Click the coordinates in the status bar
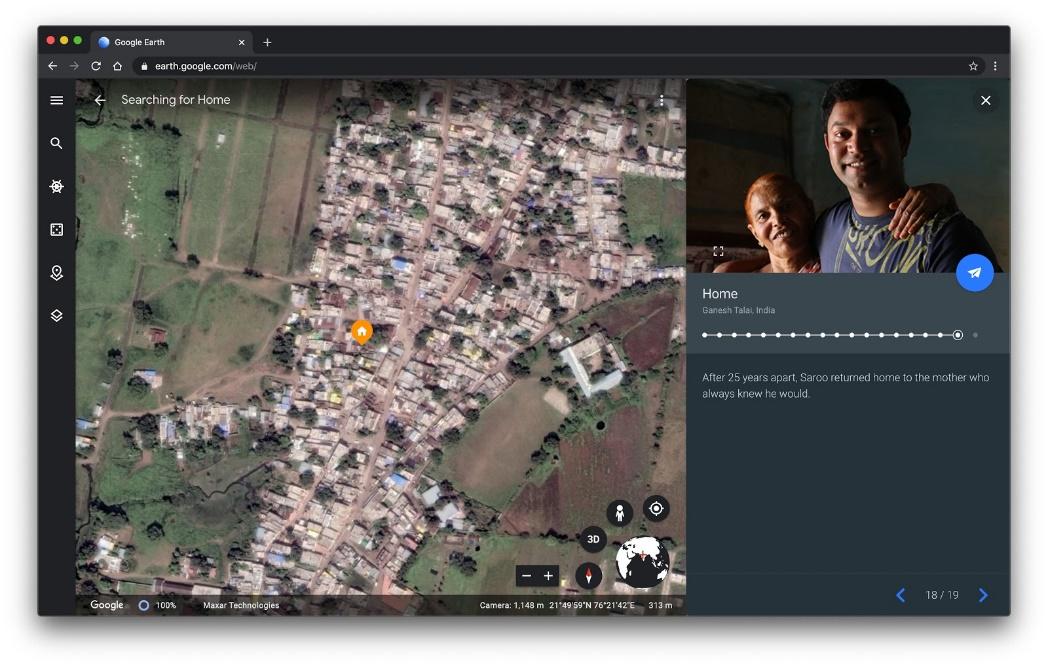 click(592, 605)
